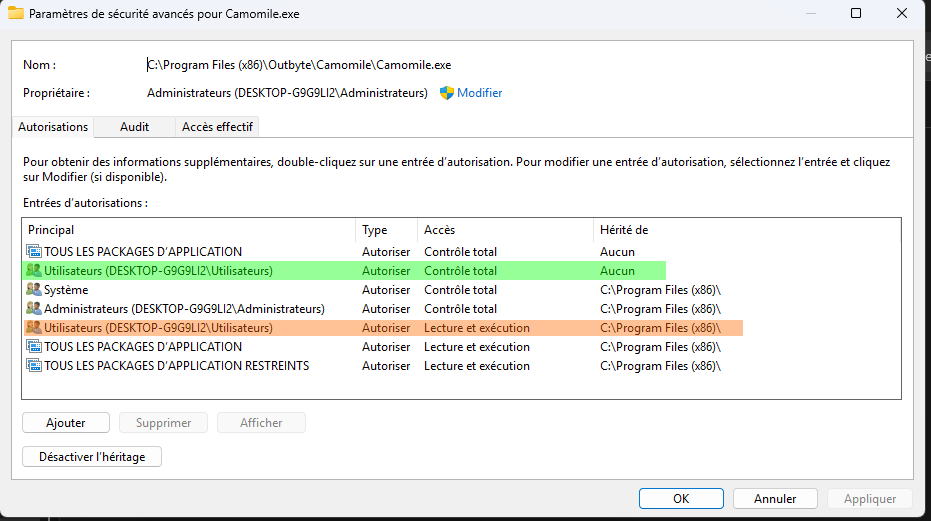Sort by the Hérité de column header
This screenshot has width=931, height=521.
745,230
